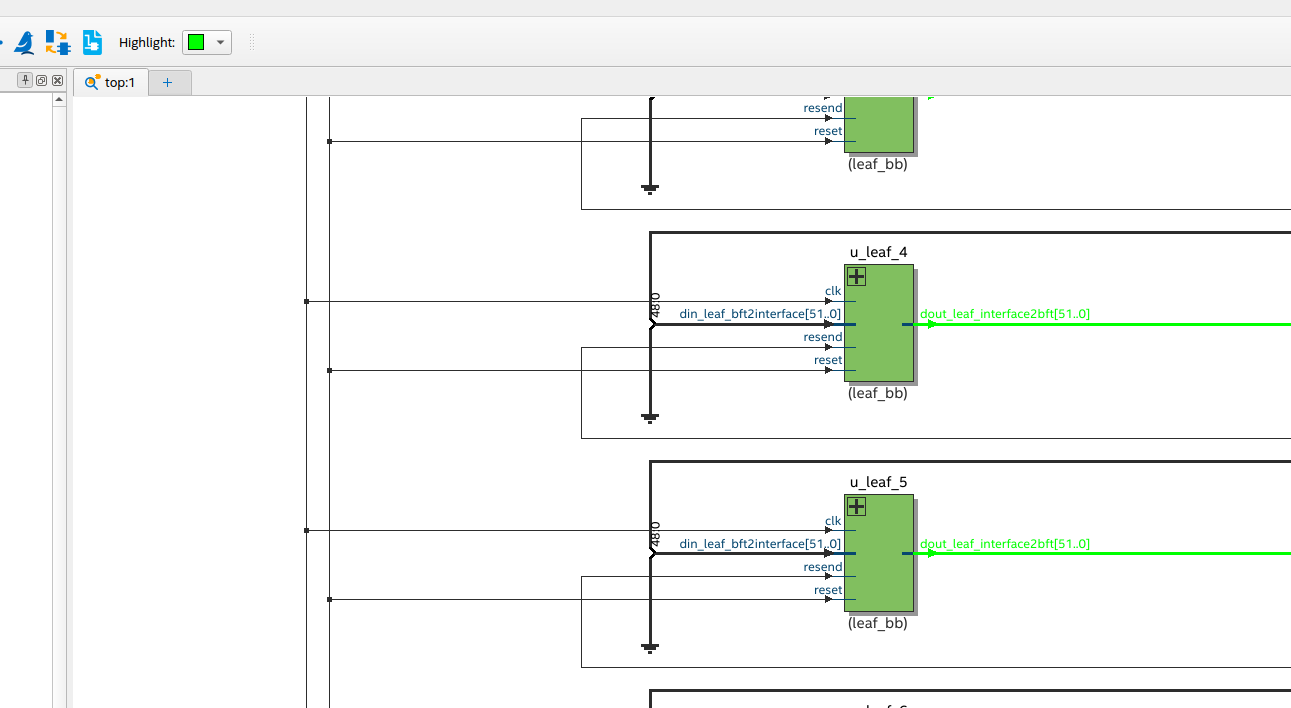Click the vertical scrollbar on the left

pos(62,400)
